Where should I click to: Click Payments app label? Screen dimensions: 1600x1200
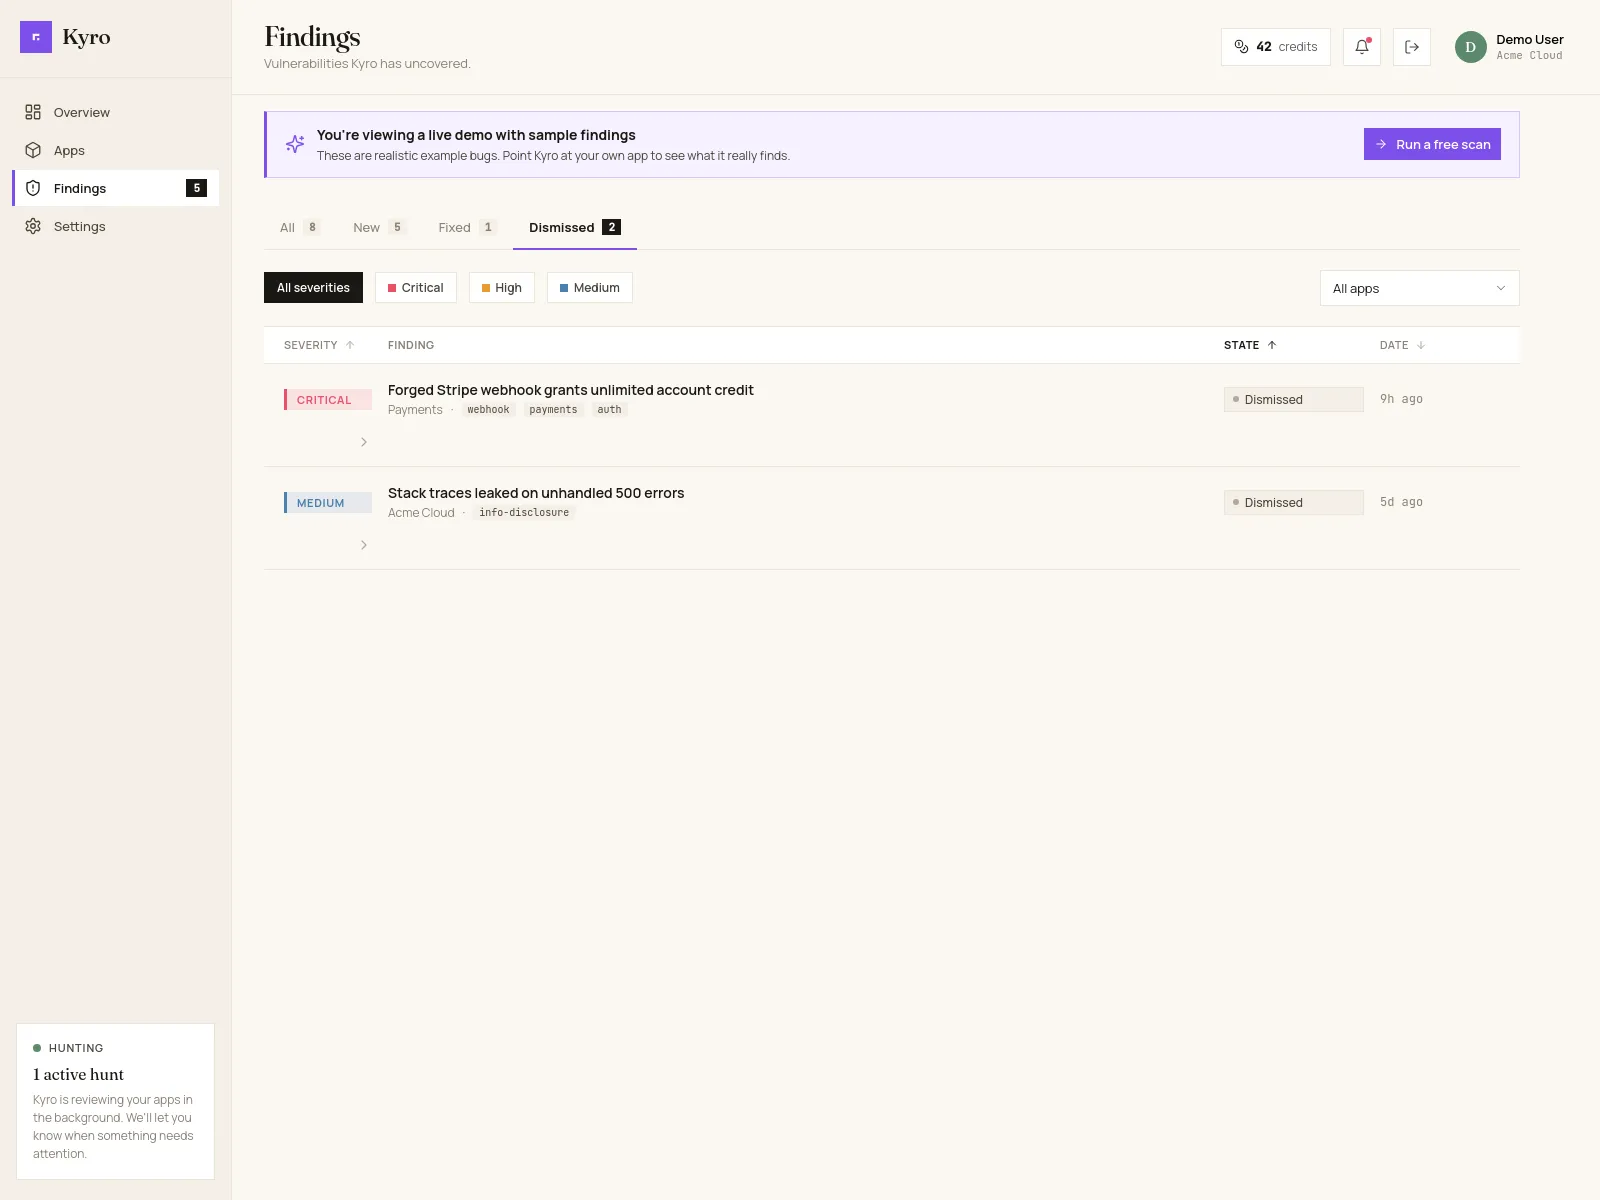point(415,410)
